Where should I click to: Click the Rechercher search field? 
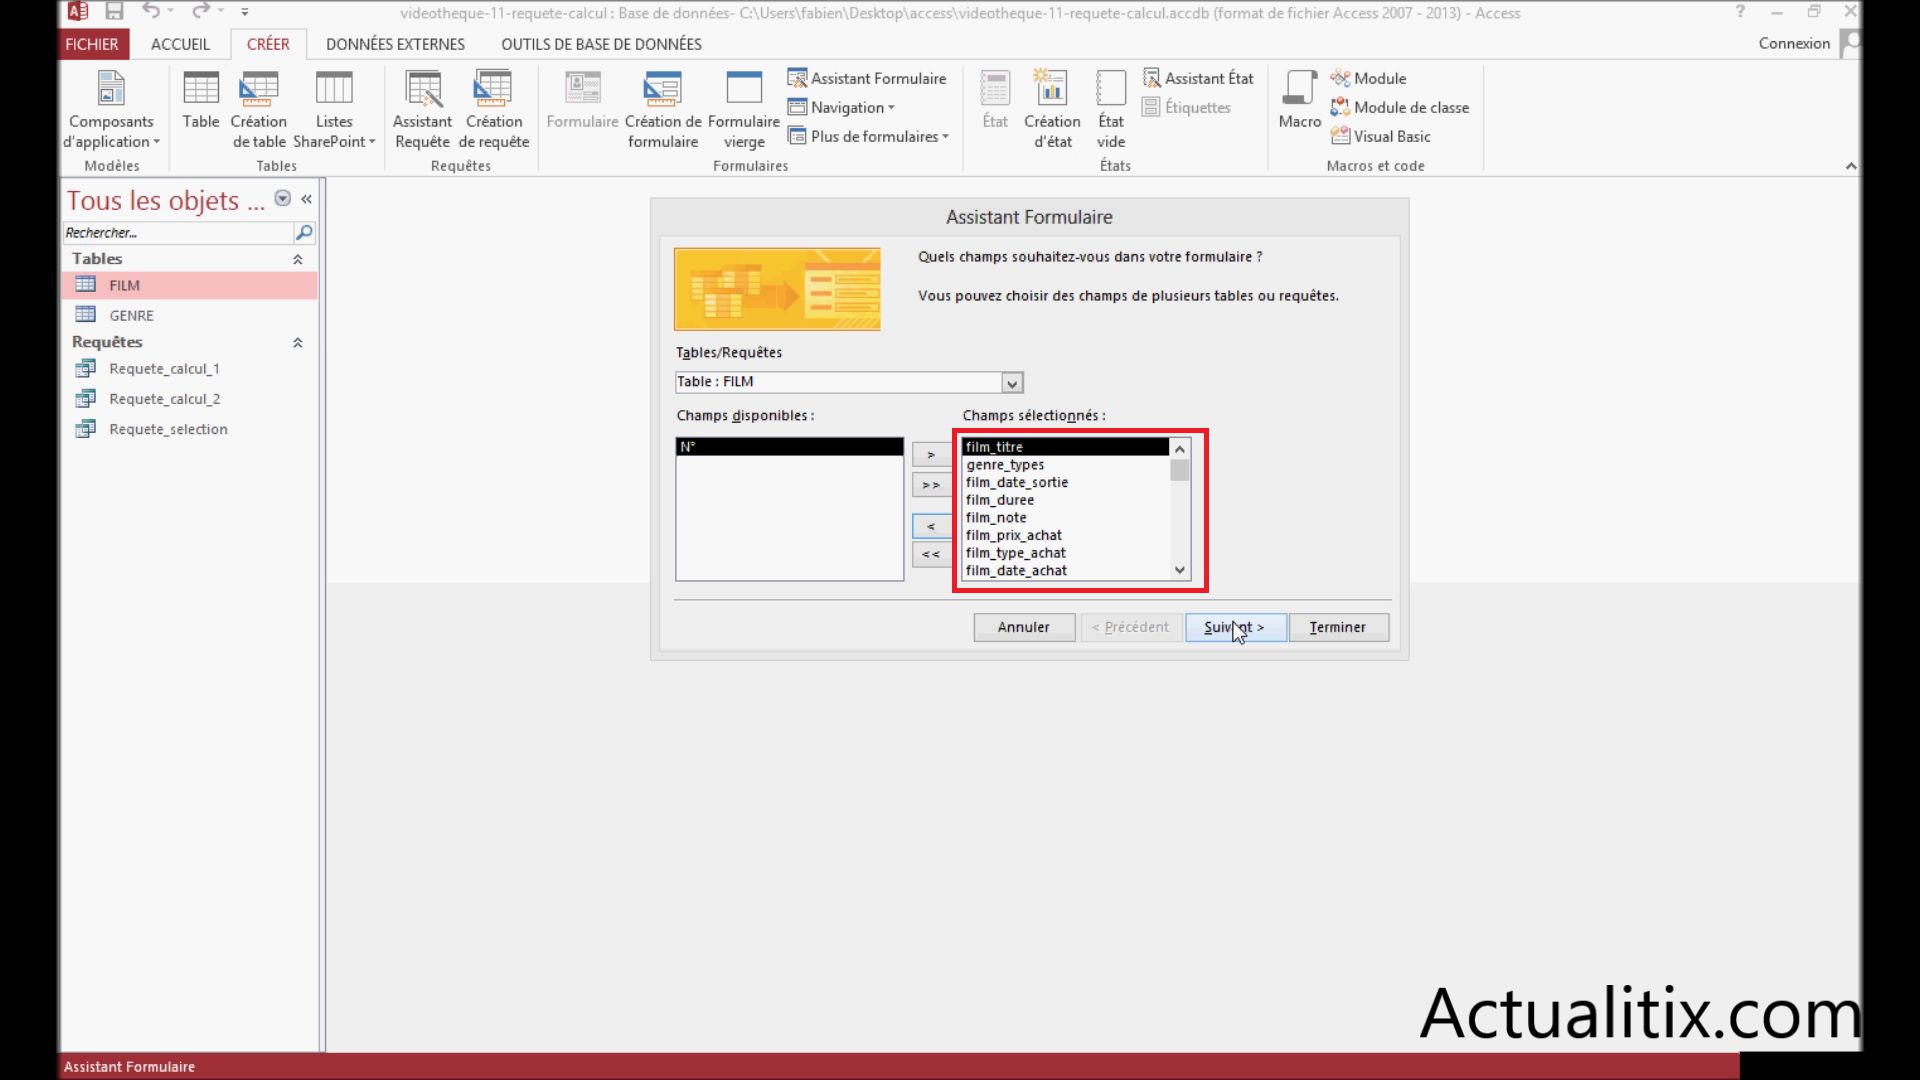coord(177,233)
